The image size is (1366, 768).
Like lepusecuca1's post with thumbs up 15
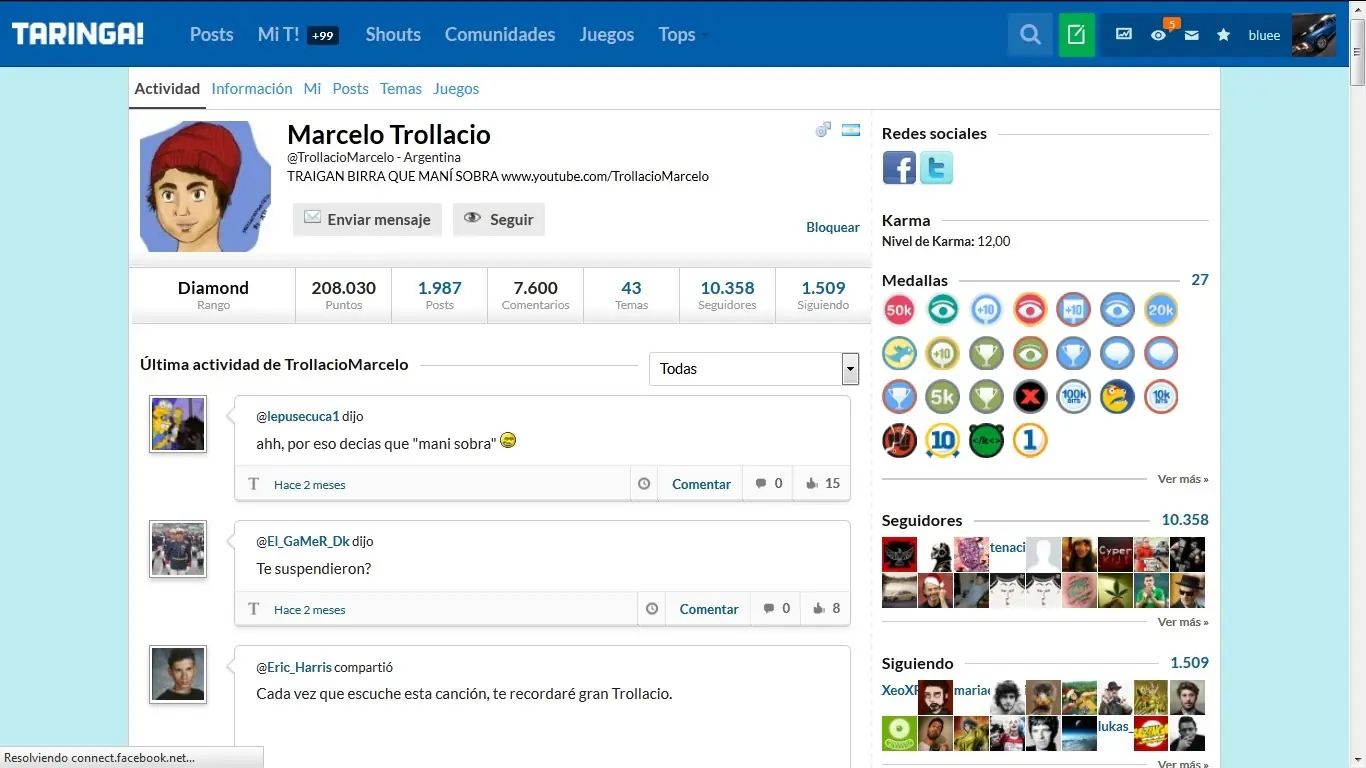point(822,484)
